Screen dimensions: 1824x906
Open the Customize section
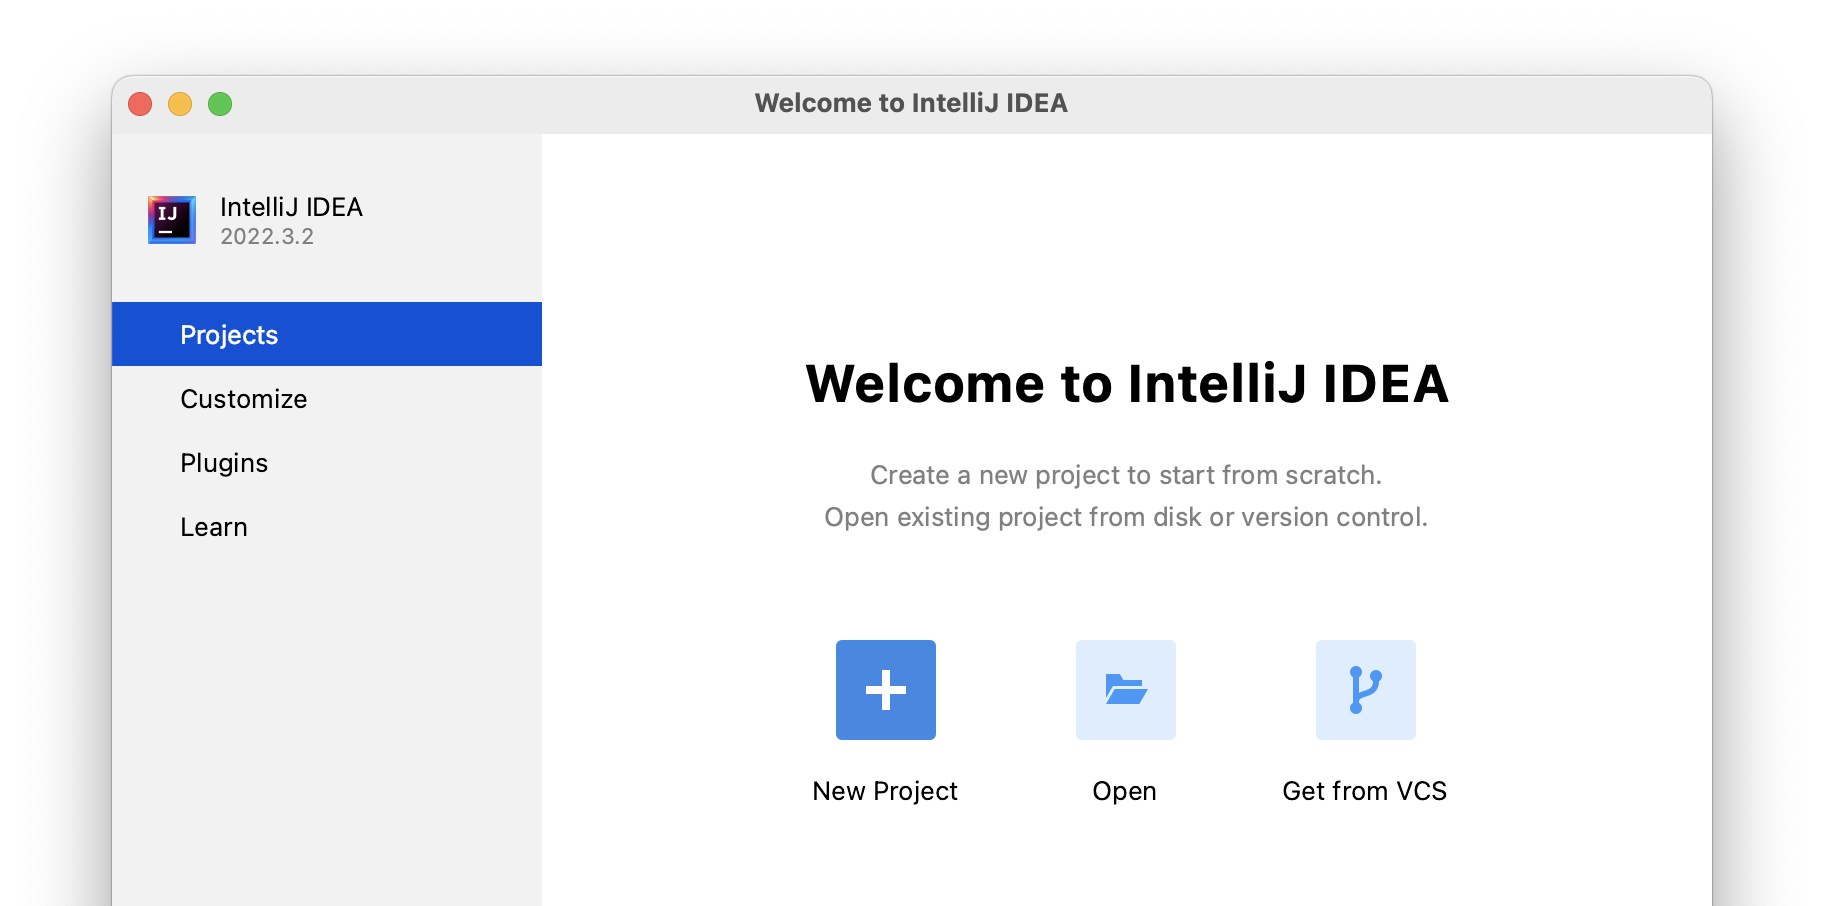(x=327, y=398)
